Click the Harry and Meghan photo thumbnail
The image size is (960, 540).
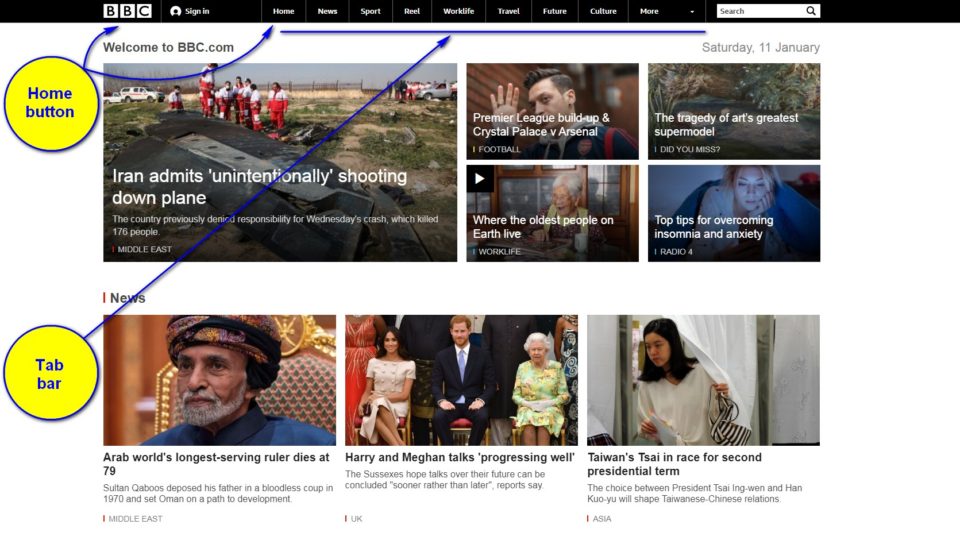[x=461, y=380]
